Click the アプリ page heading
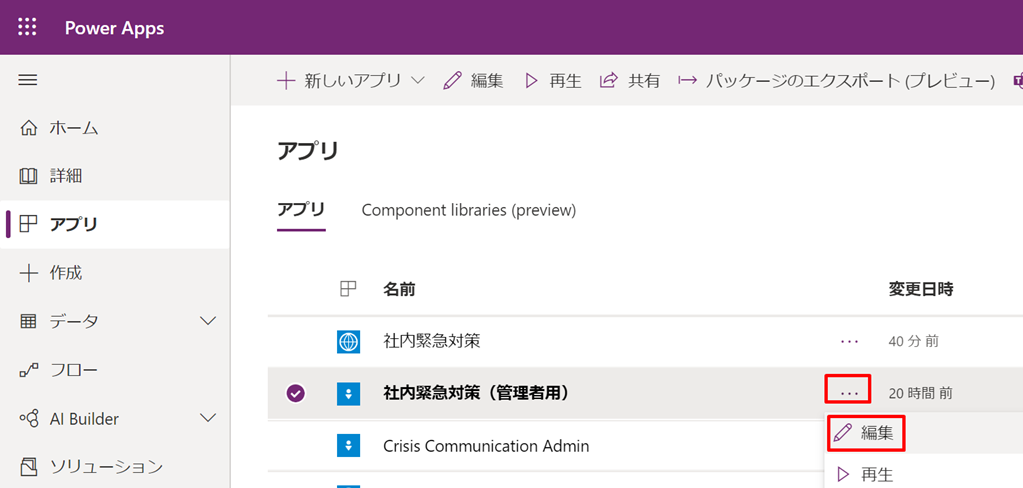 308,151
